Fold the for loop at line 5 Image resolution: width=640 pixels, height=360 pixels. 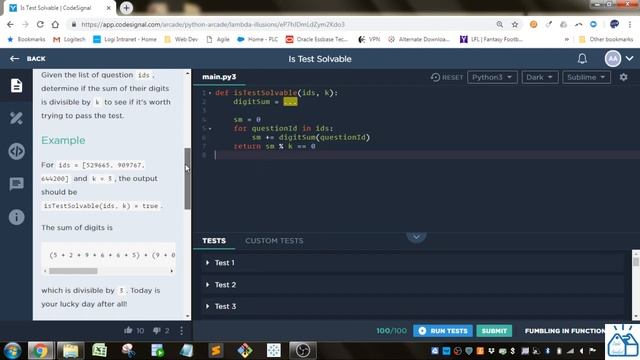point(210,129)
